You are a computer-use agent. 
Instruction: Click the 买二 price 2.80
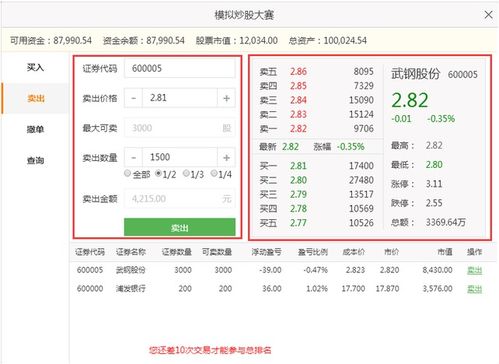click(298, 180)
